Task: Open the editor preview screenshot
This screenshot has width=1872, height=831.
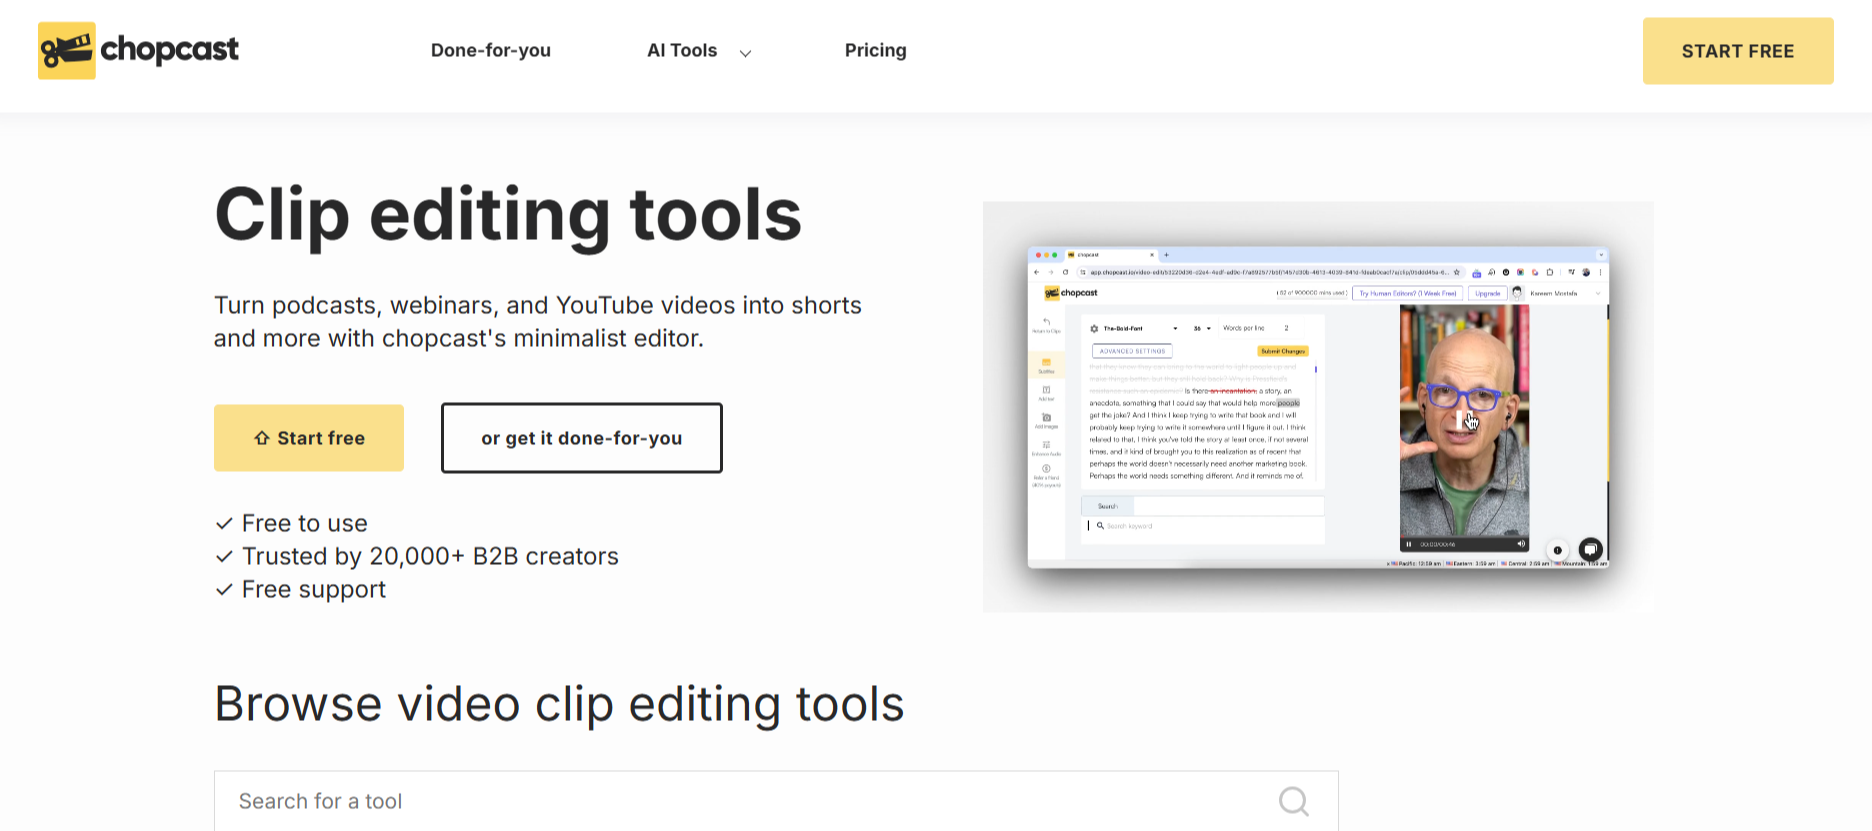Action: pyautogui.click(x=1318, y=407)
